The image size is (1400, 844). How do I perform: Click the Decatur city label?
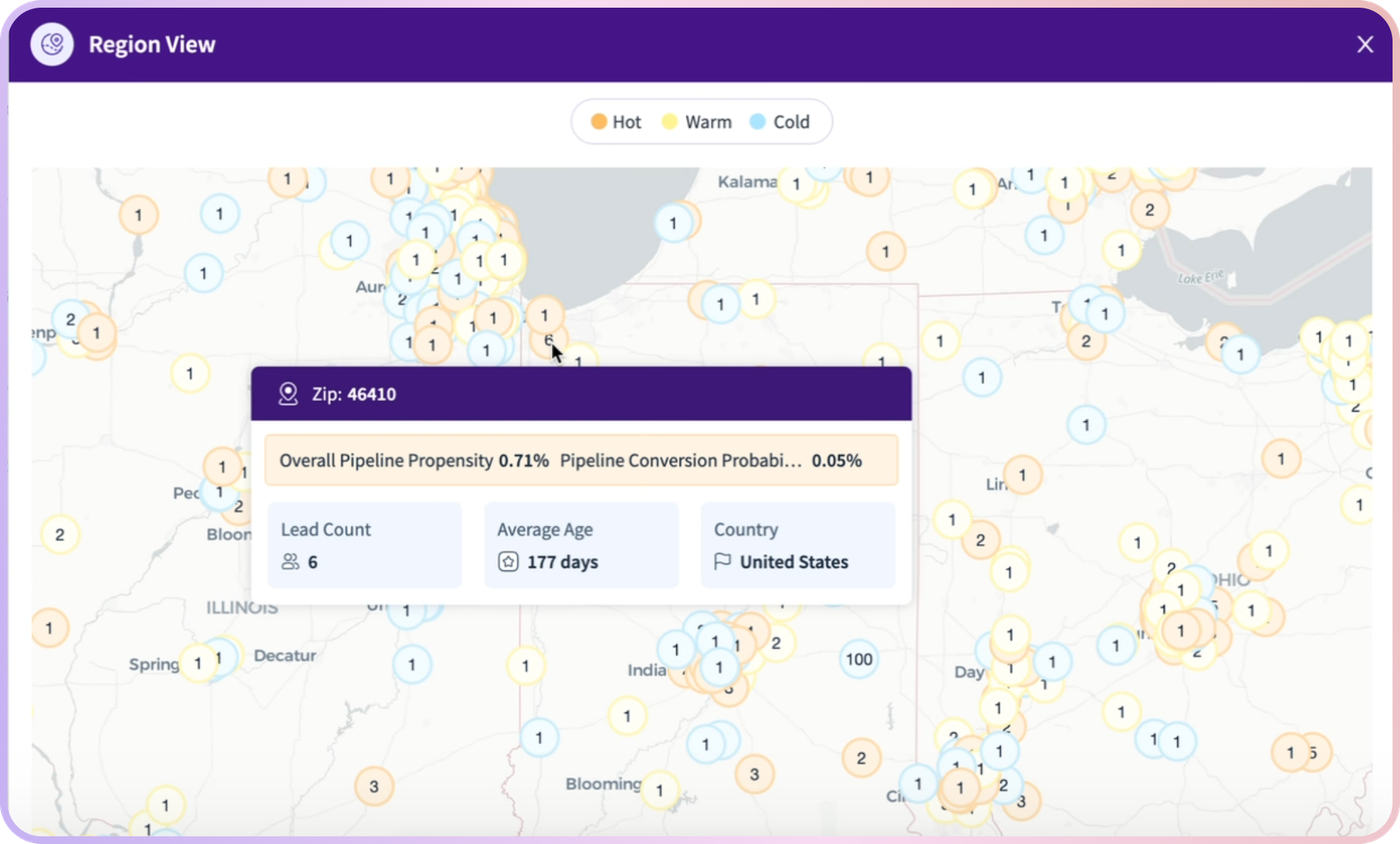(x=285, y=656)
